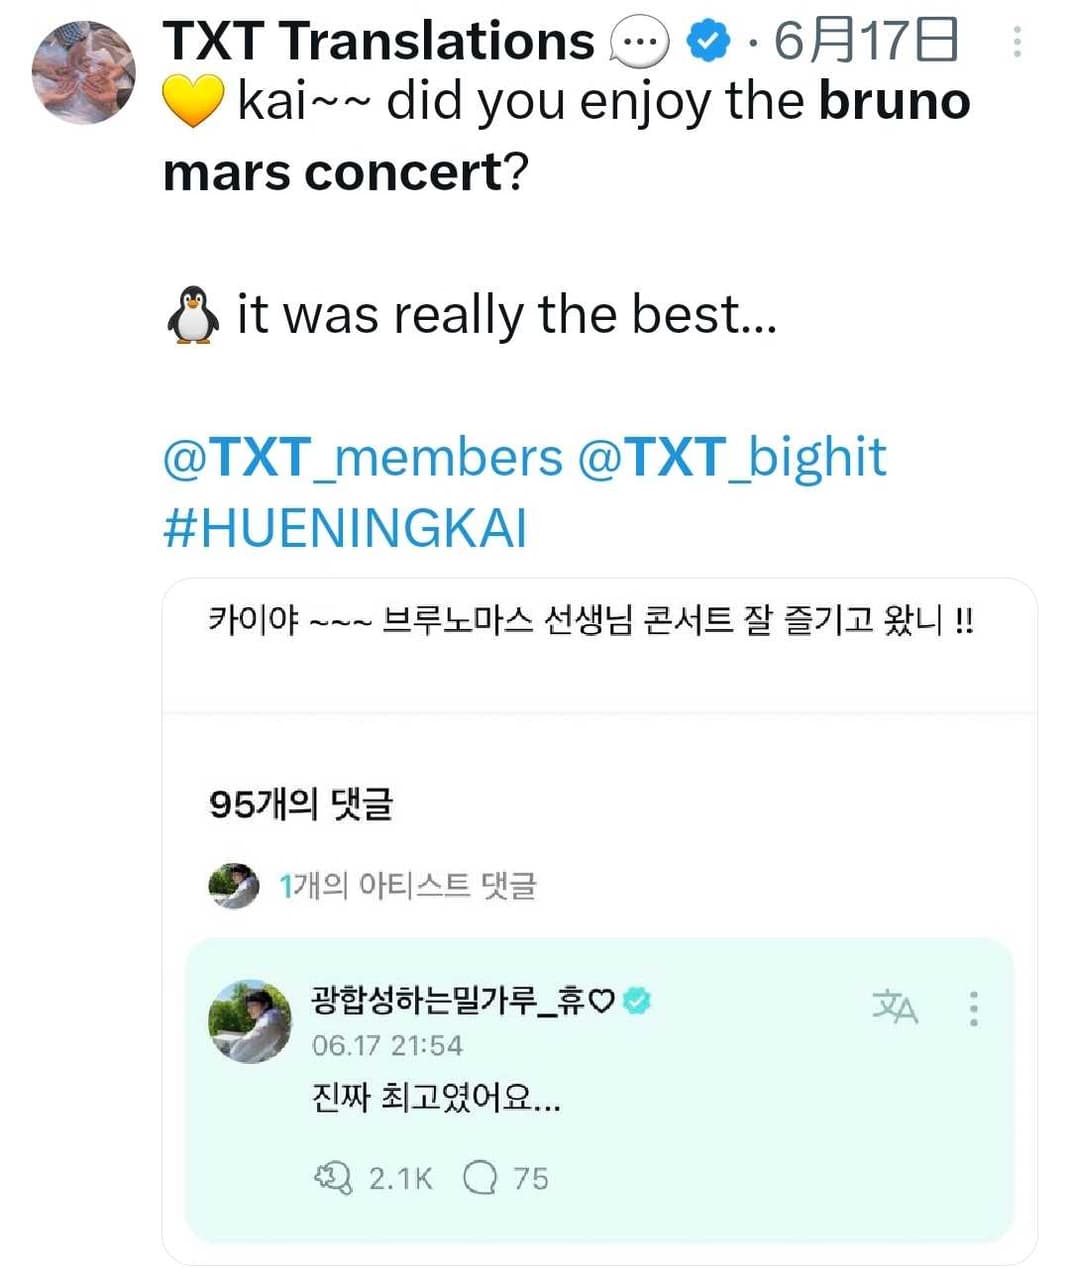Click the cheer reaction icon showing 2.1K
This screenshot has height=1280, width=1070.
point(333,1178)
